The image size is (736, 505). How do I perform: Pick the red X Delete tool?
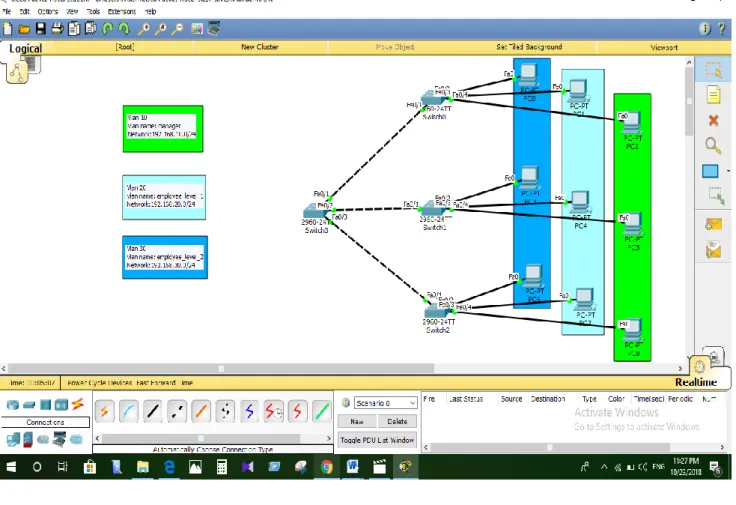tap(713, 121)
